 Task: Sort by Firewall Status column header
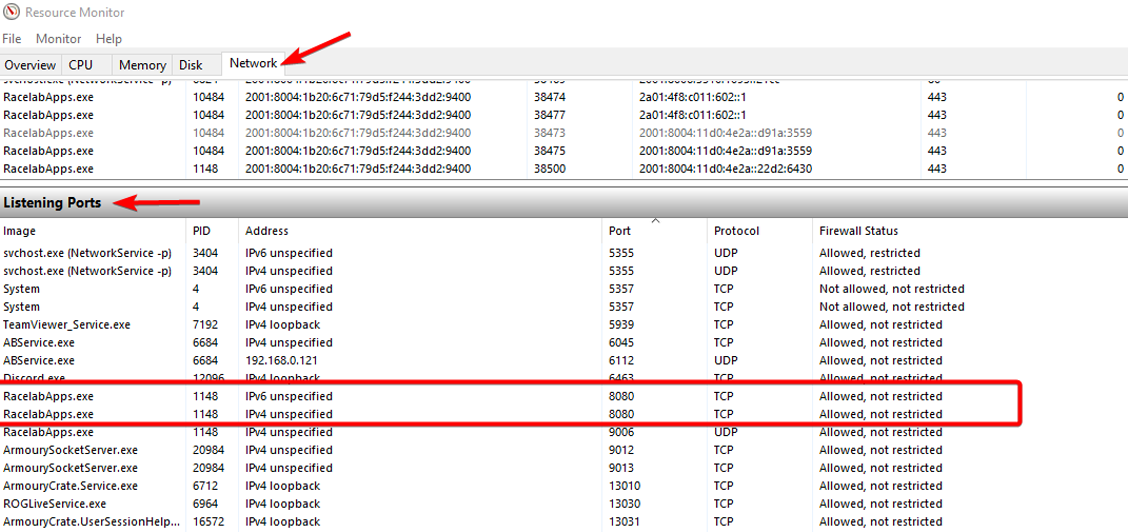click(858, 231)
